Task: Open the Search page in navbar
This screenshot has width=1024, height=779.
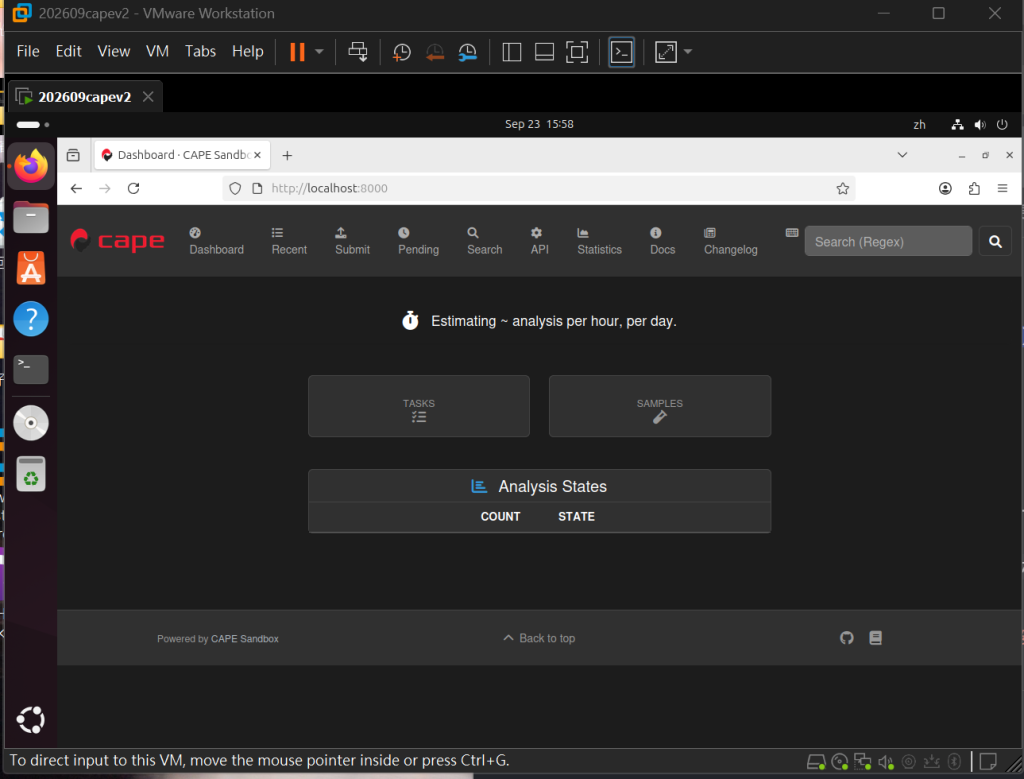Action: [x=484, y=242]
